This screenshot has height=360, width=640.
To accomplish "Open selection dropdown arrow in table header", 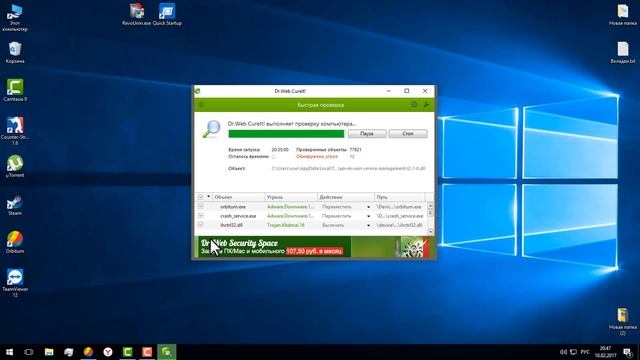I will pyautogui.click(x=209, y=197).
